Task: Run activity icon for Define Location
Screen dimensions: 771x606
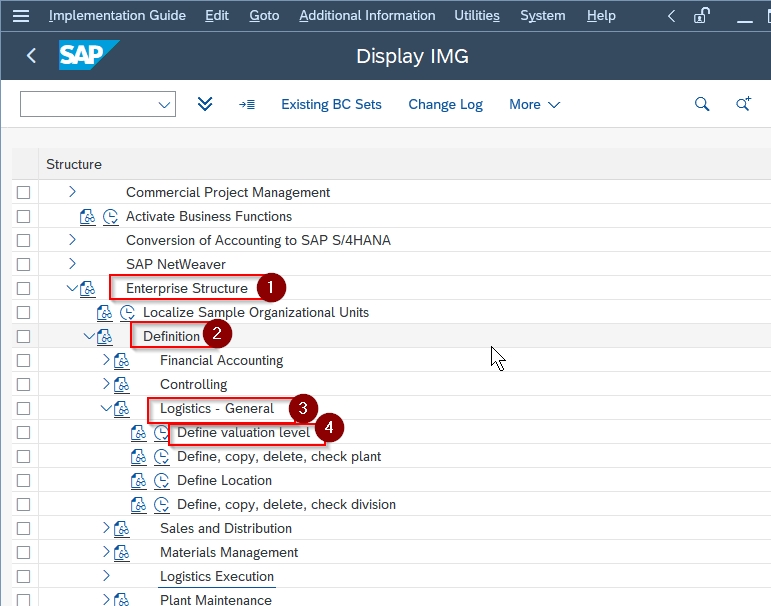Action: tap(162, 481)
